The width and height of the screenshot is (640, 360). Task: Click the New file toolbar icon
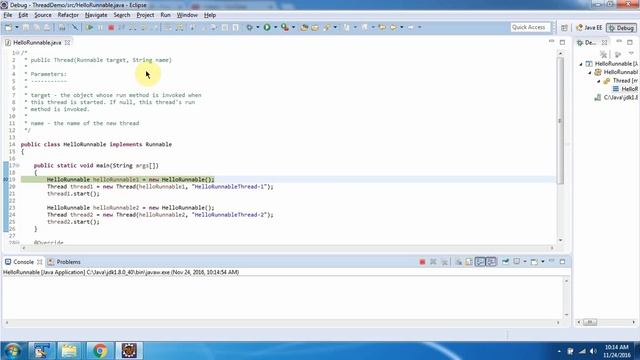pos(8,27)
